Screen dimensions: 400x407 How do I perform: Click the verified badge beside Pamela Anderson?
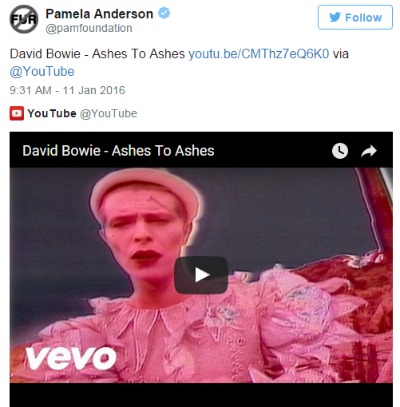click(x=164, y=13)
